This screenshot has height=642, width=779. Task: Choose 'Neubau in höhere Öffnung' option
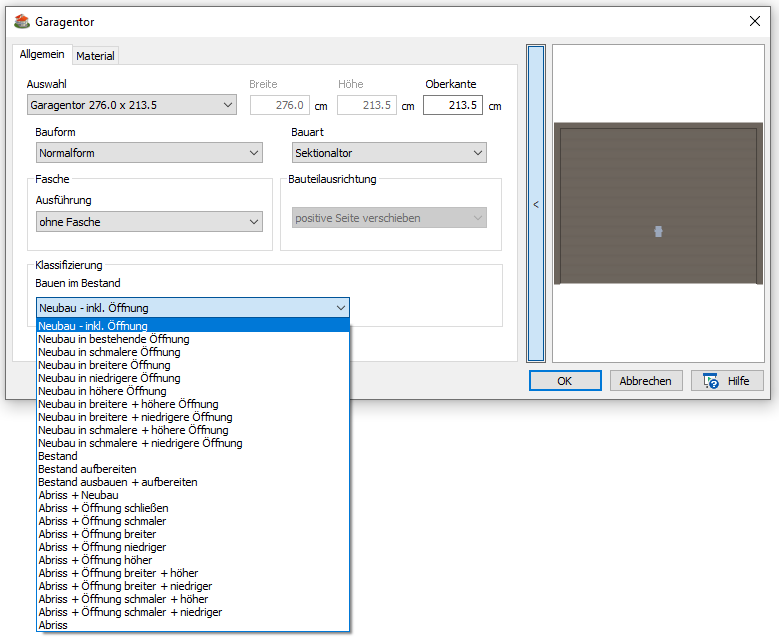[102, 391]
